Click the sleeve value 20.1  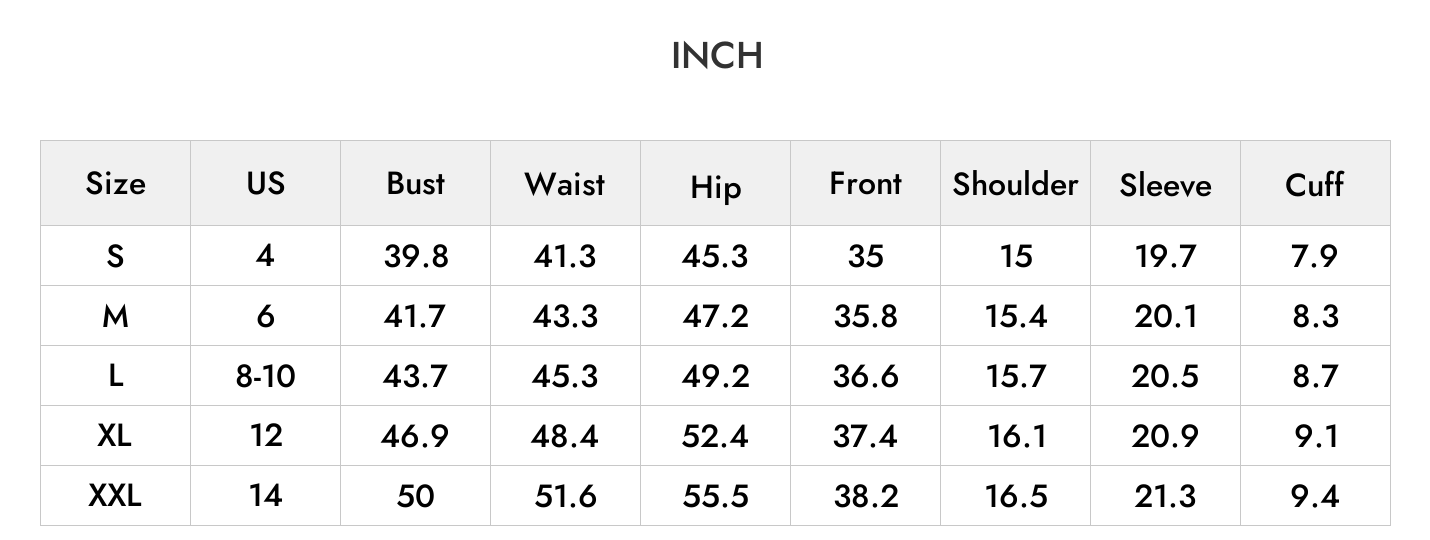pyautogui.click(x=1165, y=316)
